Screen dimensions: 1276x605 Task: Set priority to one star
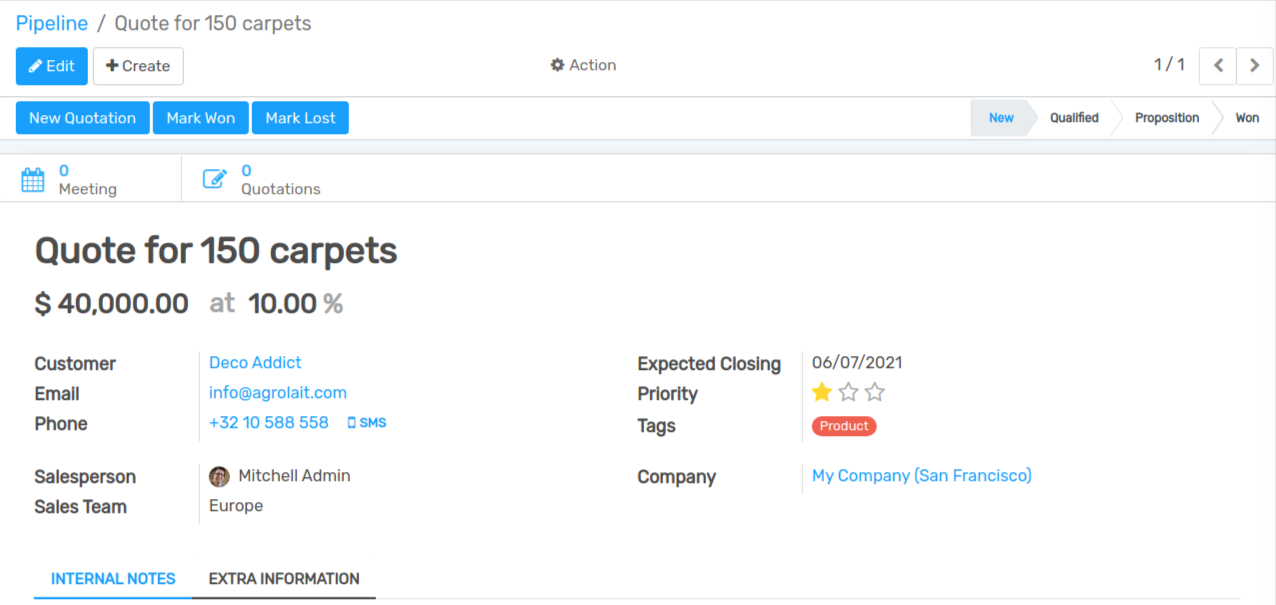(822, 392)
